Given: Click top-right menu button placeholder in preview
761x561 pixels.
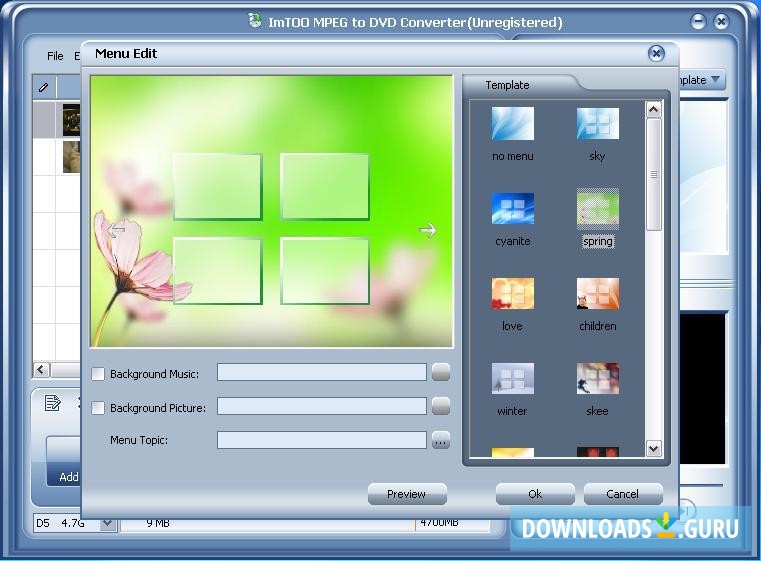Looking at the screenshot, I should point(325,187).
